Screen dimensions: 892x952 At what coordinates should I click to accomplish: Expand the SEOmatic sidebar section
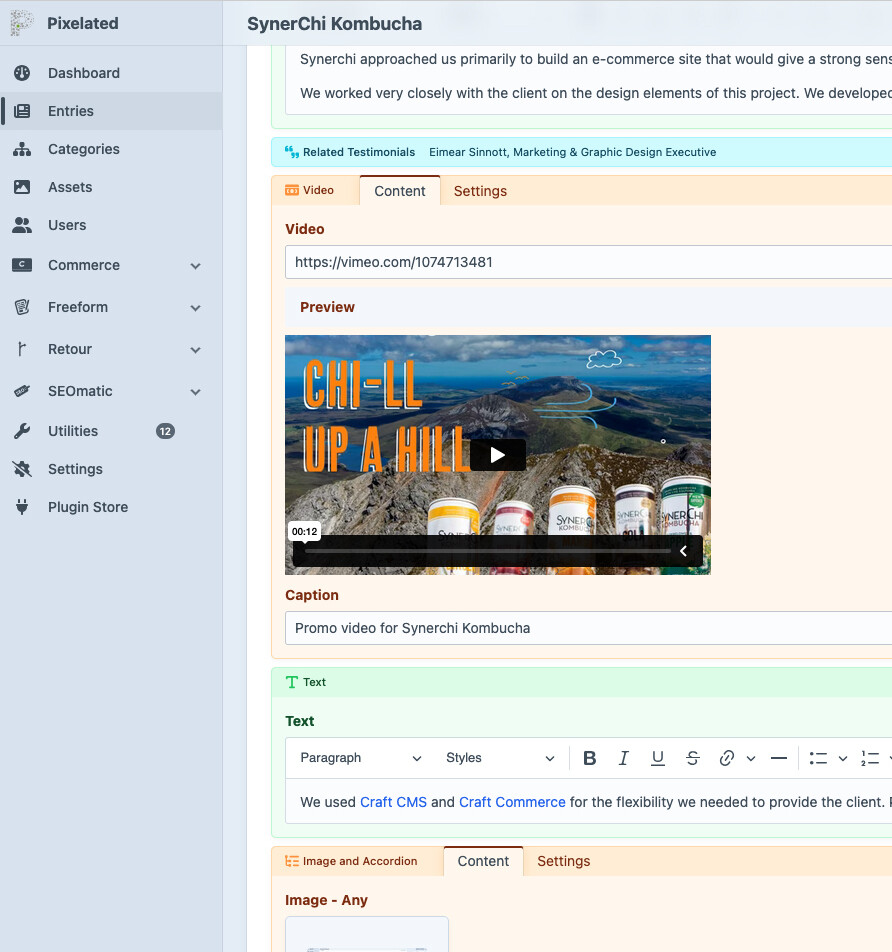(196, 392)
